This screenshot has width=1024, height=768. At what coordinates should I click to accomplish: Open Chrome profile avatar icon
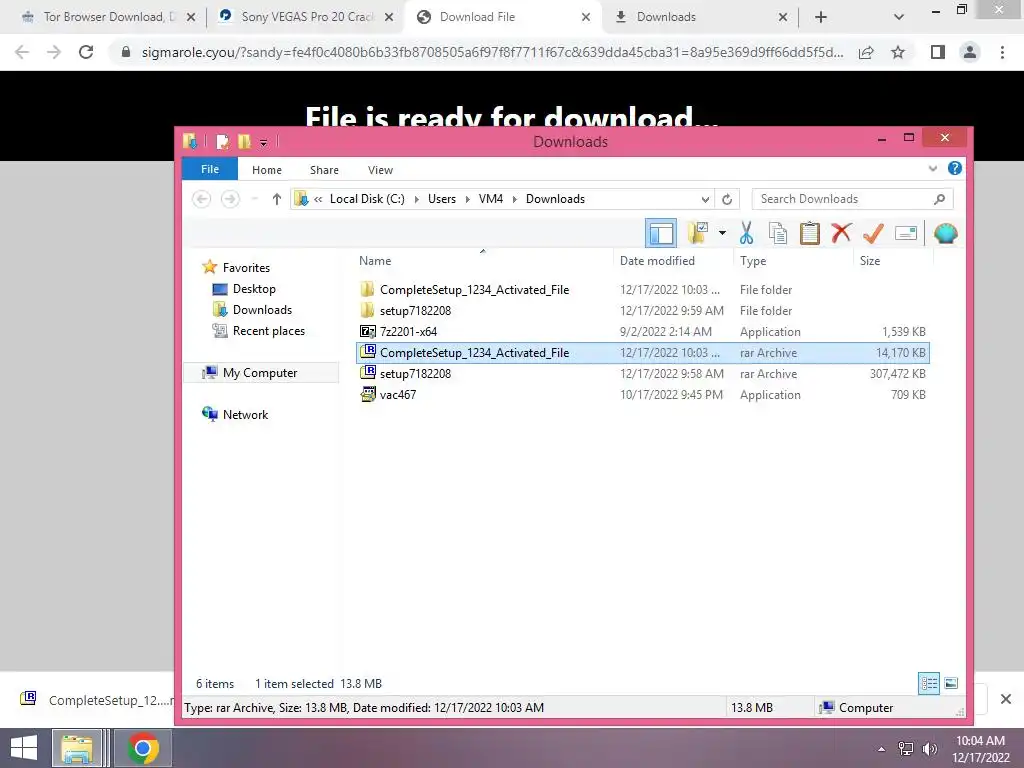[x=970, y=52]
